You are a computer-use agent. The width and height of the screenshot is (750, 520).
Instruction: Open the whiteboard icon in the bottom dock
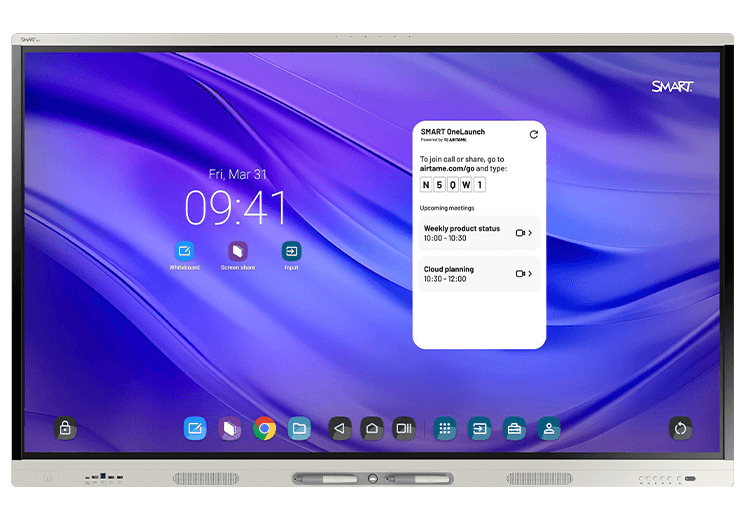(x=195, y=428)
